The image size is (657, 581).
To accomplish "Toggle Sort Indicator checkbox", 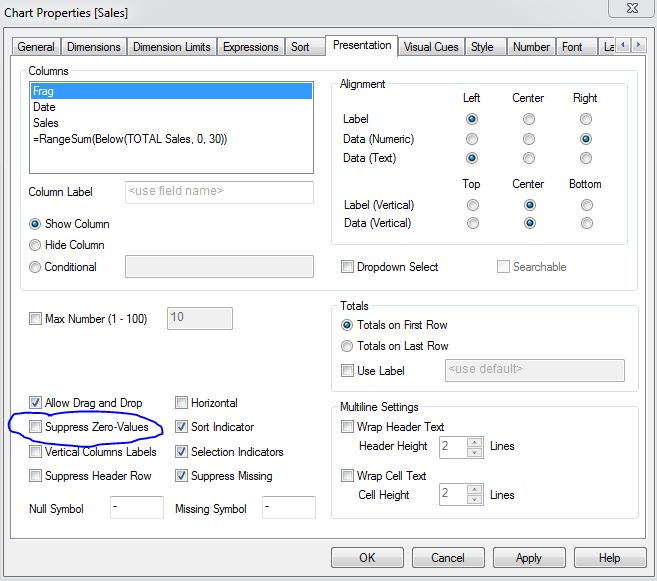I will [x=181, y=427].
